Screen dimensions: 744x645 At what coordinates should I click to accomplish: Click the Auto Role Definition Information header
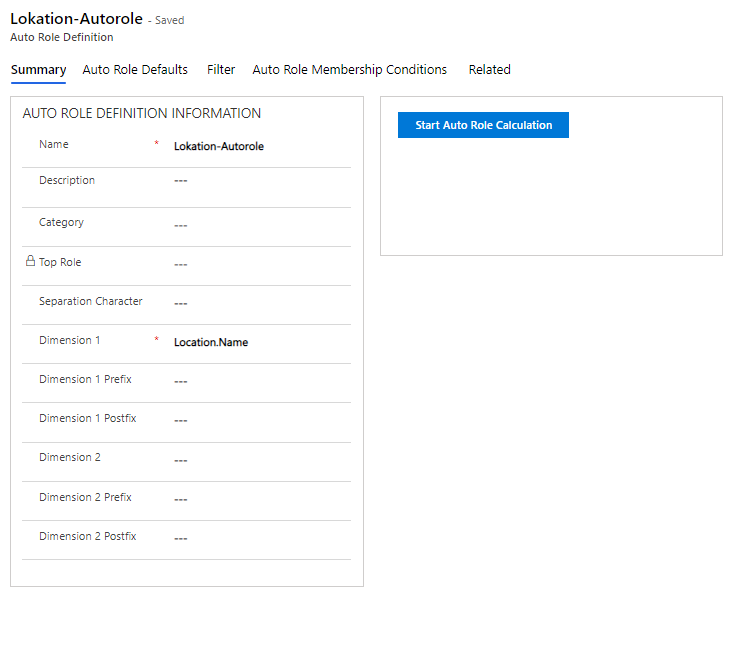click(x=142, y=114)
